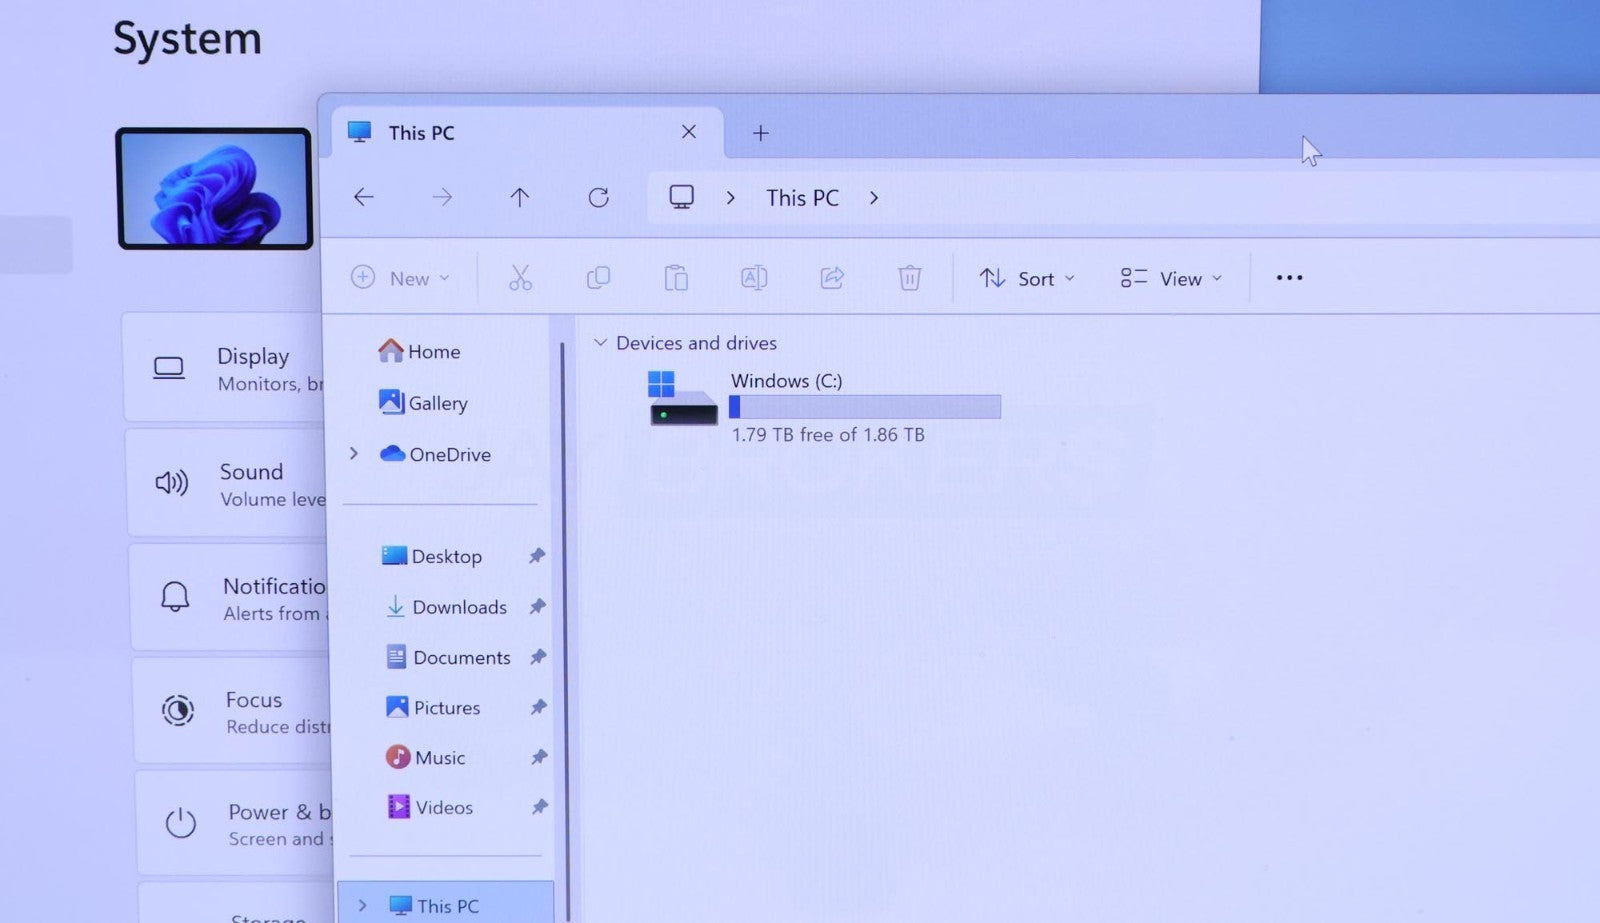Click the Paste clipboard icon
1600x923 pixels.
tap(676, 278)
